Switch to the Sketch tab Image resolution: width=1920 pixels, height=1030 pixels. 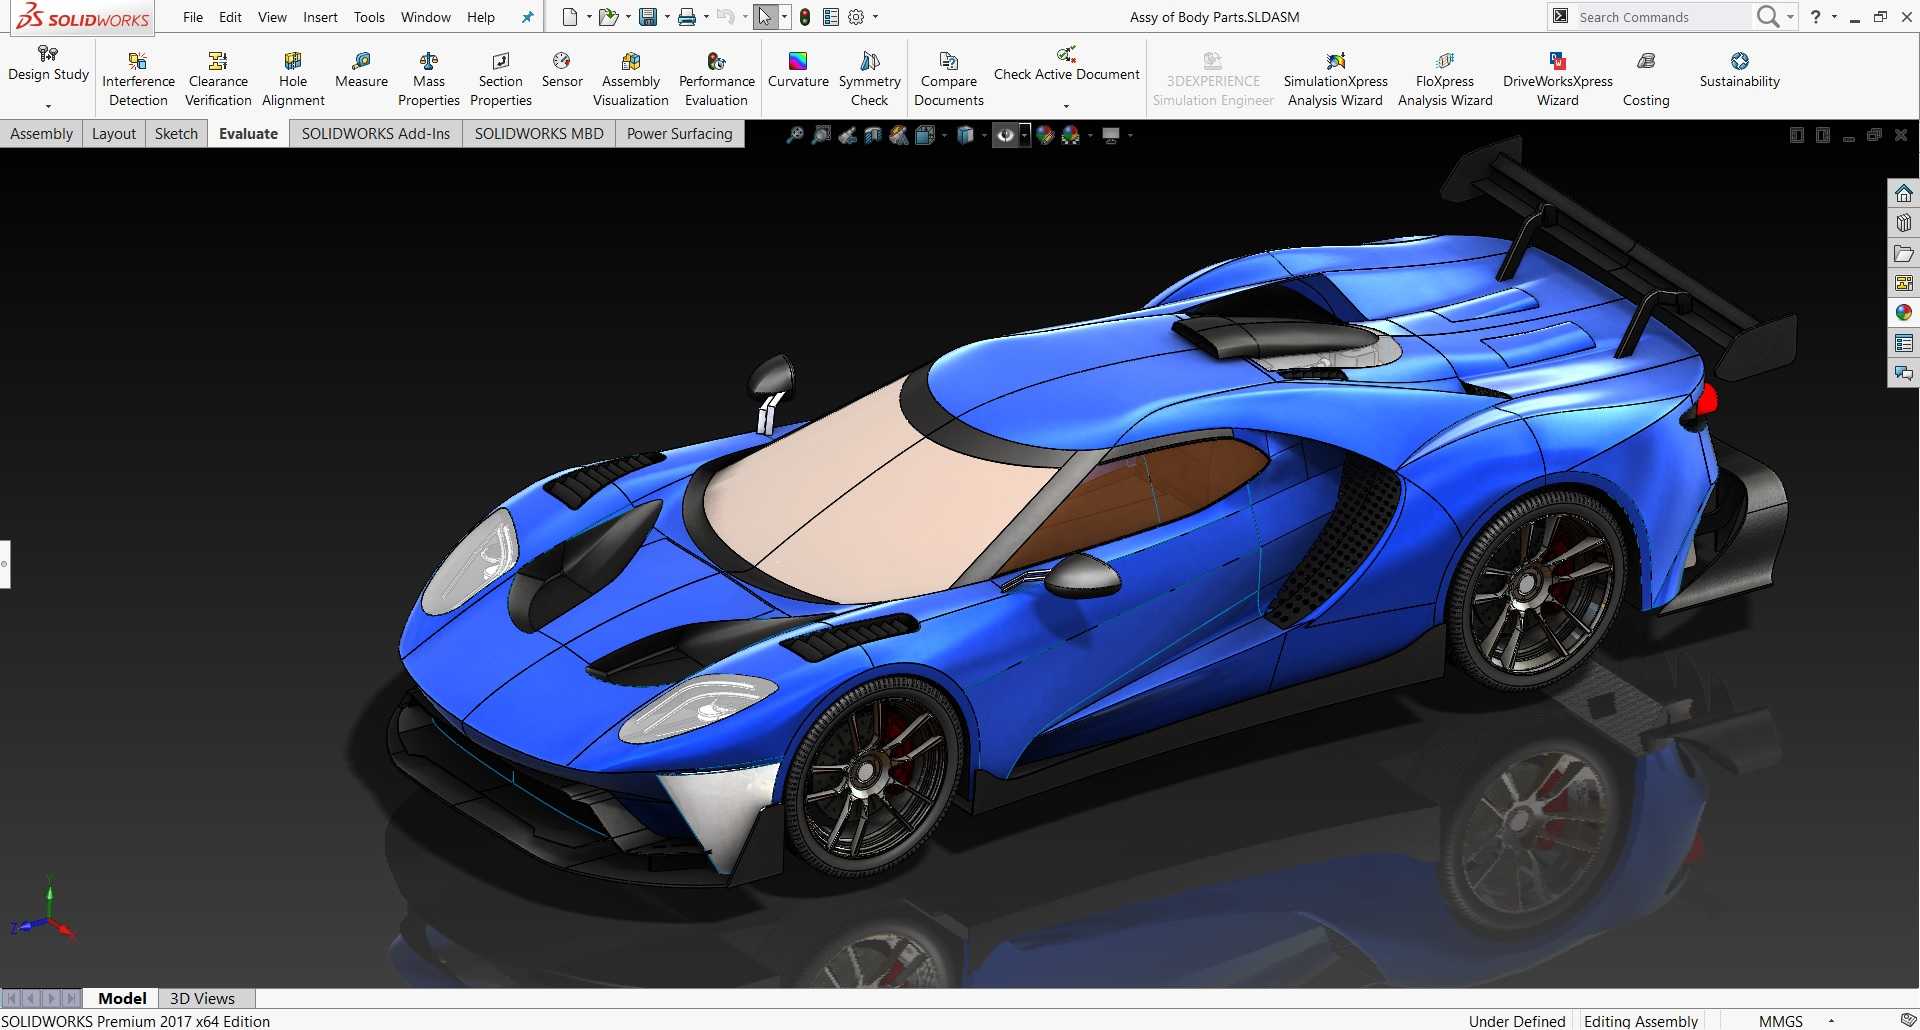[176, 133]
